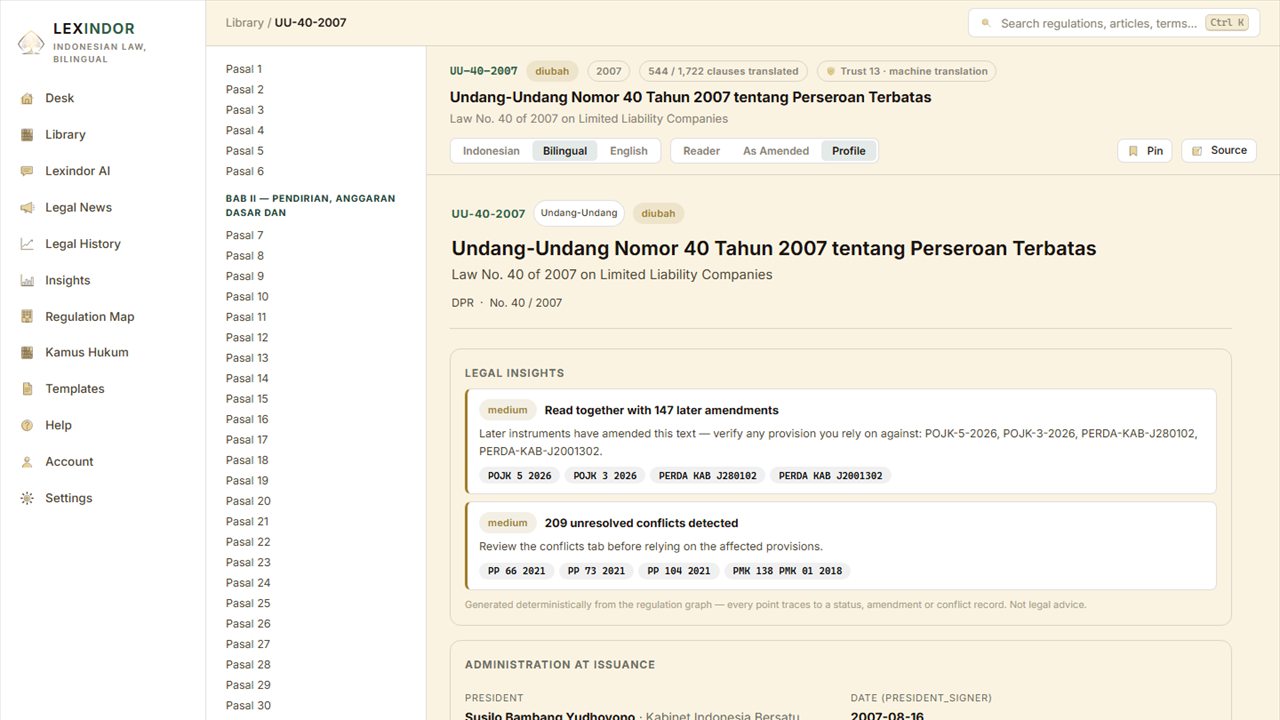This screenshot has height=720, width=1280.
Task: Click the Source document icon
Action: click(x=1197, y=151)
